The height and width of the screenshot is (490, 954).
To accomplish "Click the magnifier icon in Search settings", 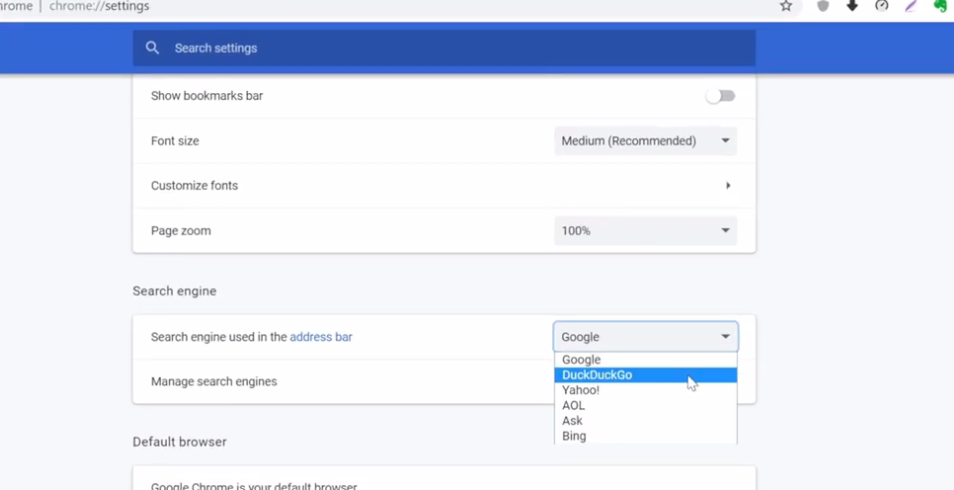I will (x=152, y=48).
